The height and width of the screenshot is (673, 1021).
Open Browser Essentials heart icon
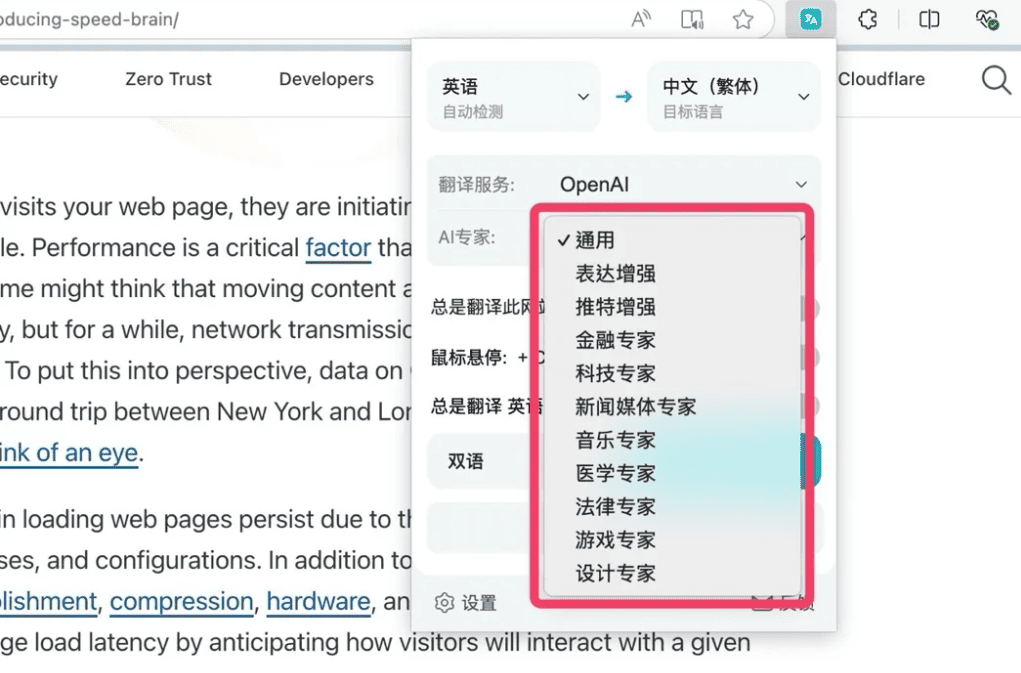(x=987, y=19)
